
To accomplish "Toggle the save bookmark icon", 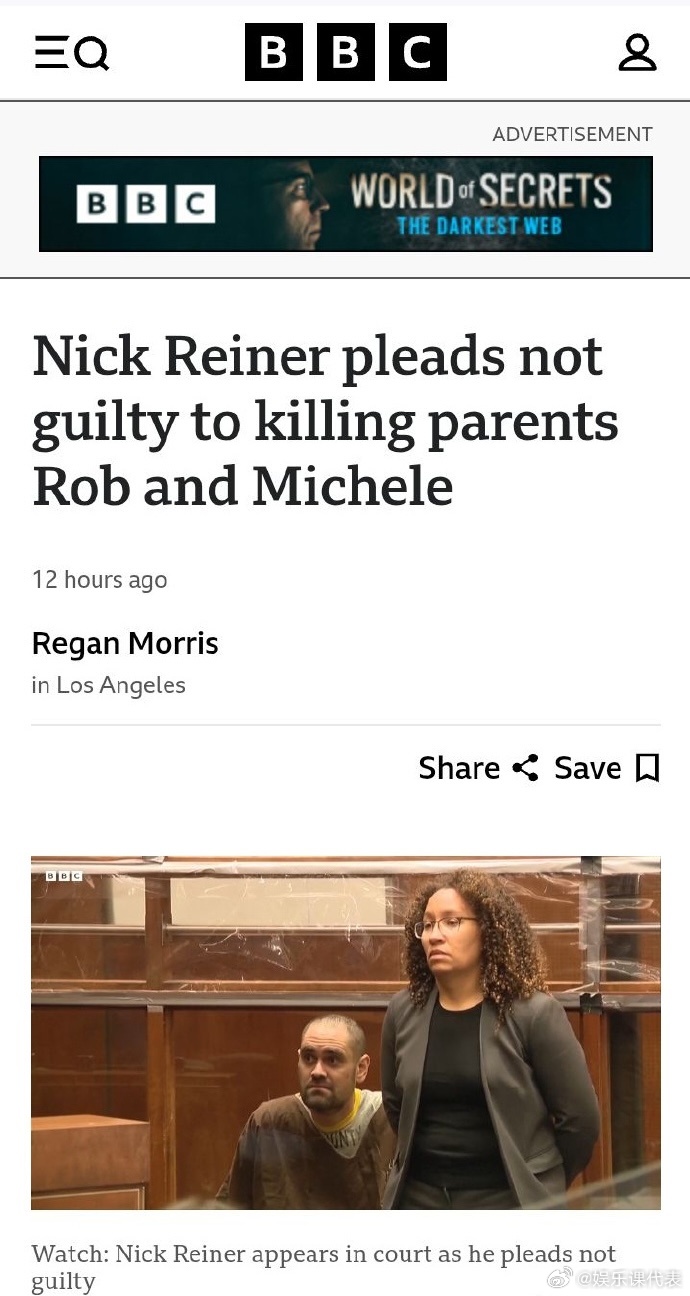I will click(648, 768).
